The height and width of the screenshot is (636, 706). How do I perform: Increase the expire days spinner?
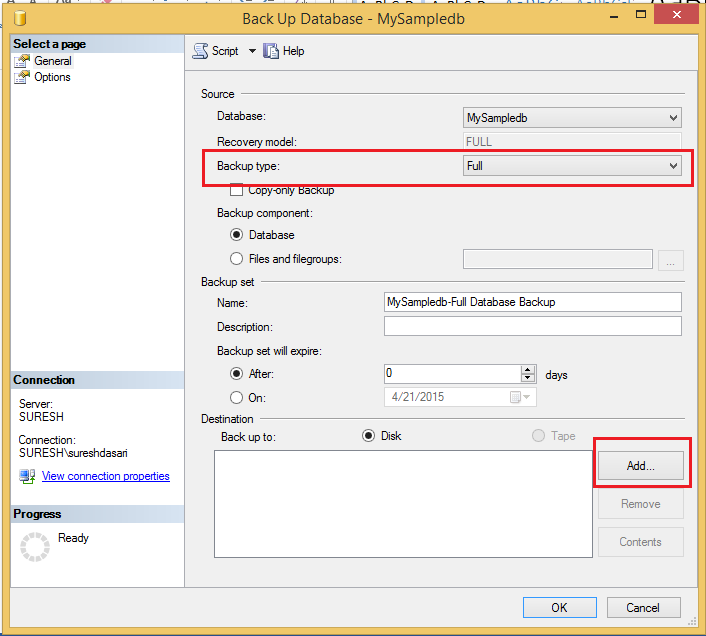pos(527,370)
